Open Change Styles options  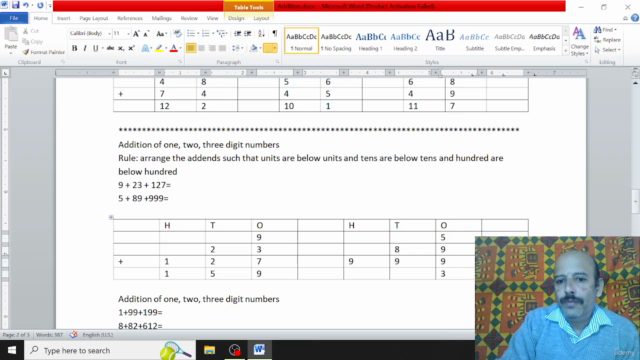tap(579, 42)
